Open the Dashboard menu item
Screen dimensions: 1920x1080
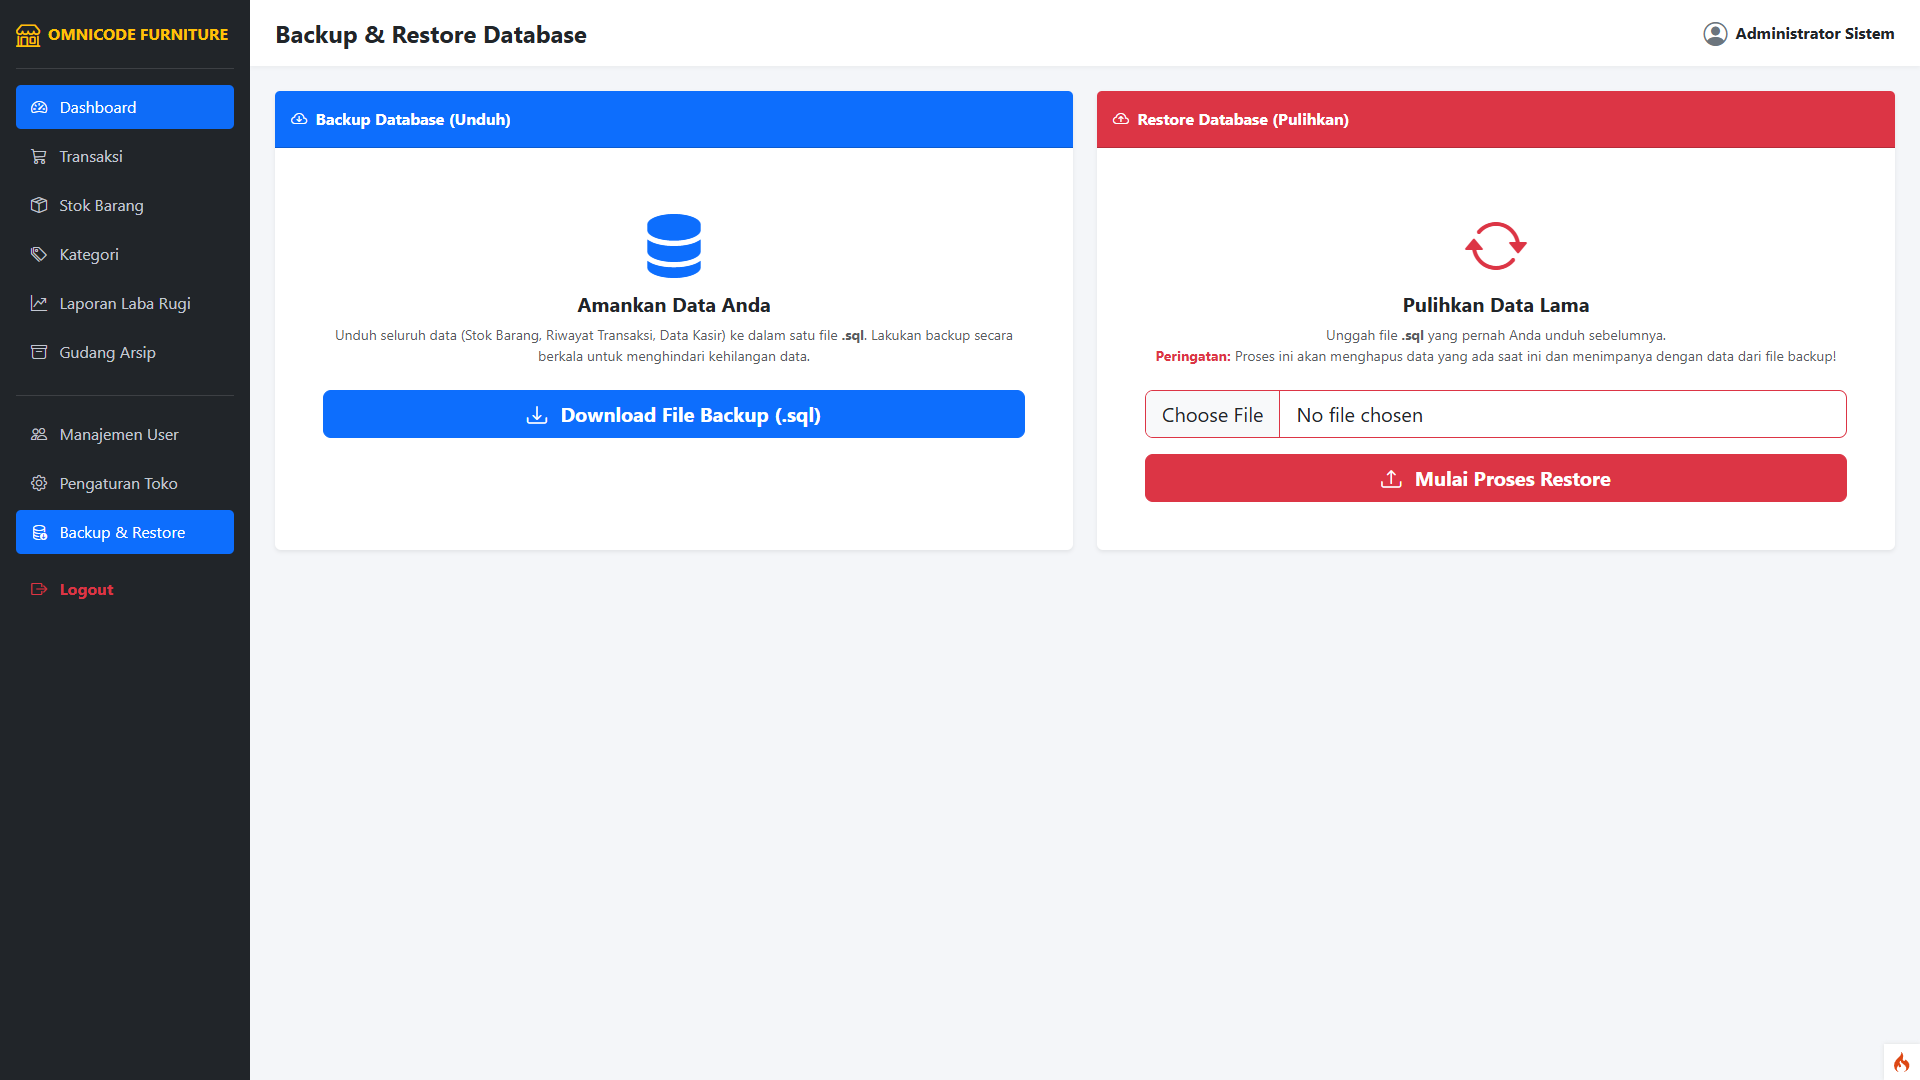tap(125, 108)
